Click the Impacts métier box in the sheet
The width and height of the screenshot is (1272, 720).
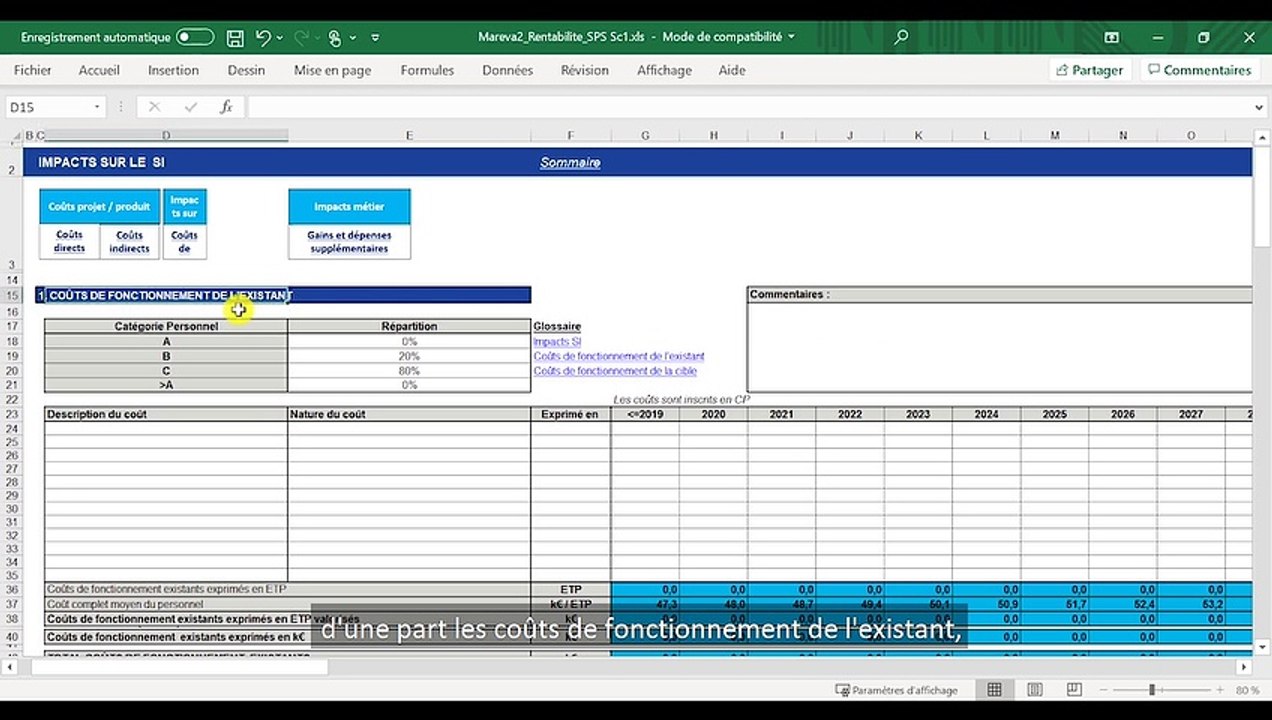[349, 207]
